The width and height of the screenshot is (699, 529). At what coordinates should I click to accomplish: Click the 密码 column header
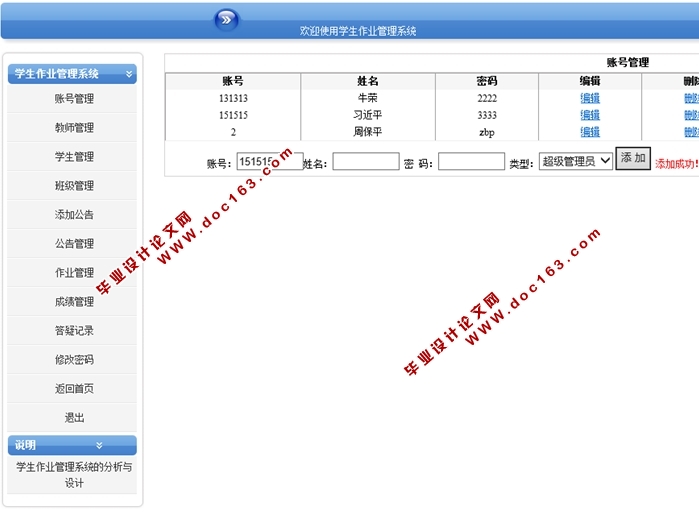coord(487,81)
